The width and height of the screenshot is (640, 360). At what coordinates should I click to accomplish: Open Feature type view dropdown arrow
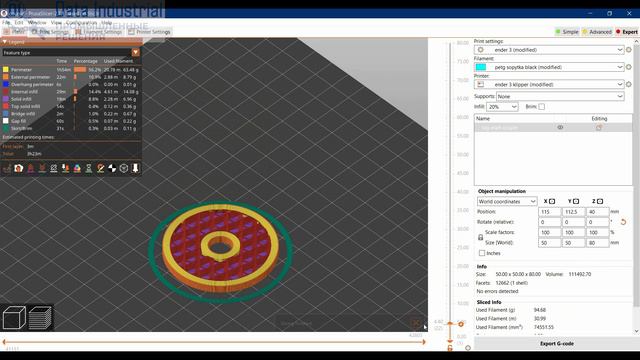point(136,52)
